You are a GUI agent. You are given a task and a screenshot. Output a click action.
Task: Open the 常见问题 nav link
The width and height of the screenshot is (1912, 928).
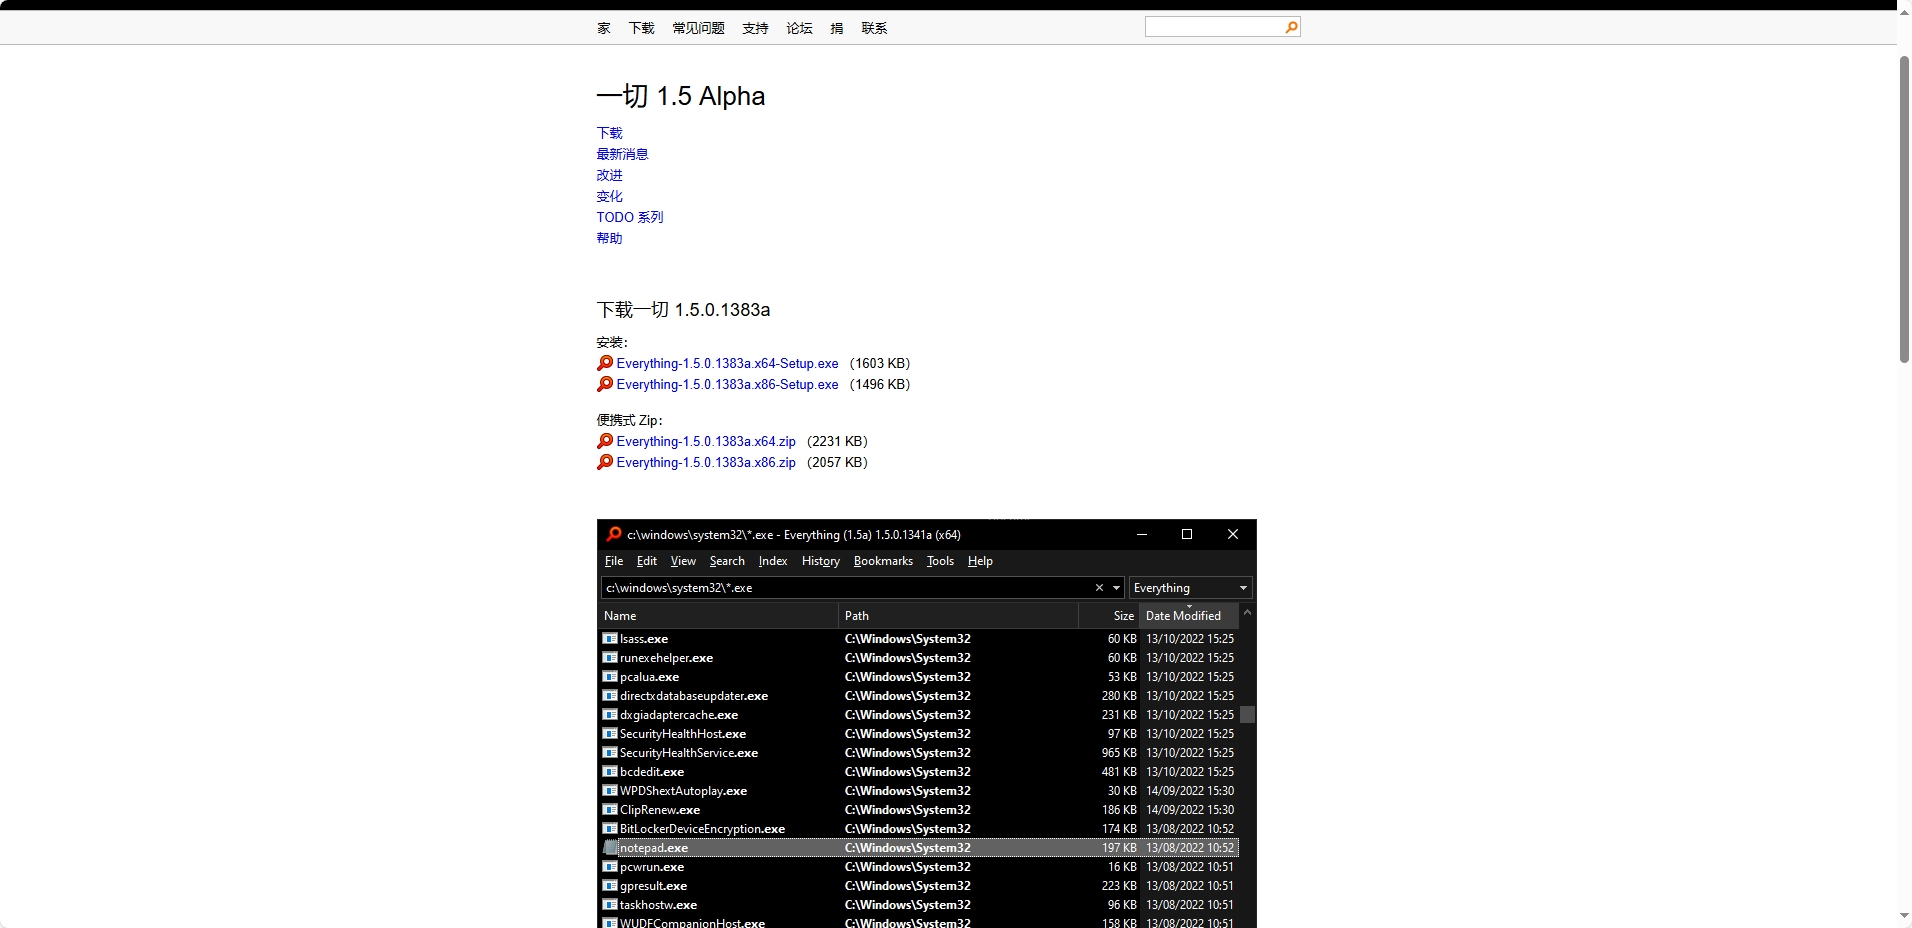pos(698,28)
